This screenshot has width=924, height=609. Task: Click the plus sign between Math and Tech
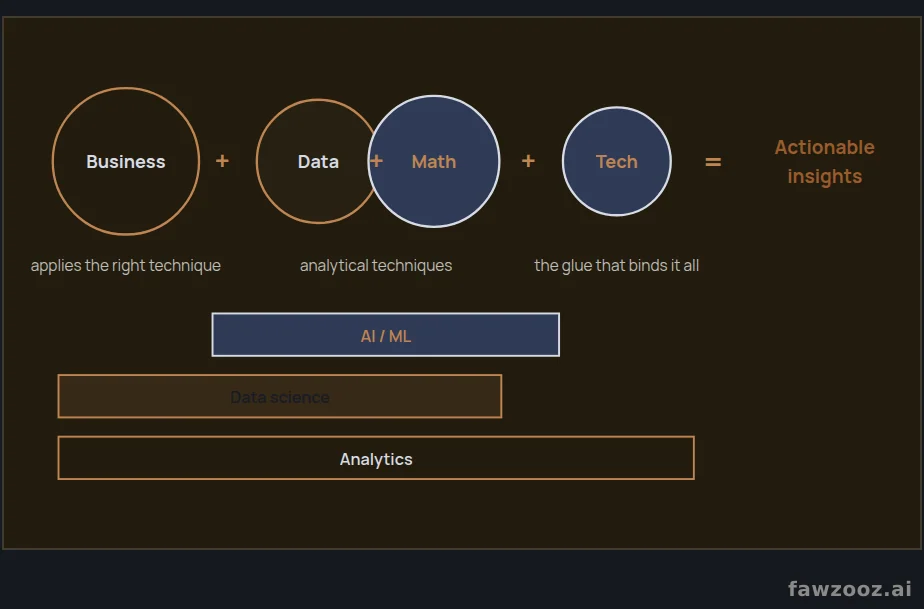point(529,161)
